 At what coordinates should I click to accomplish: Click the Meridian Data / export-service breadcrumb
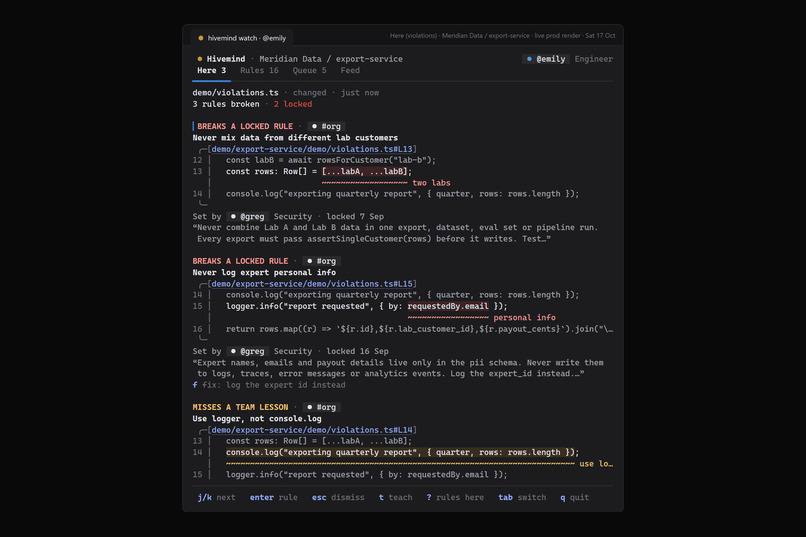[331, 59]
